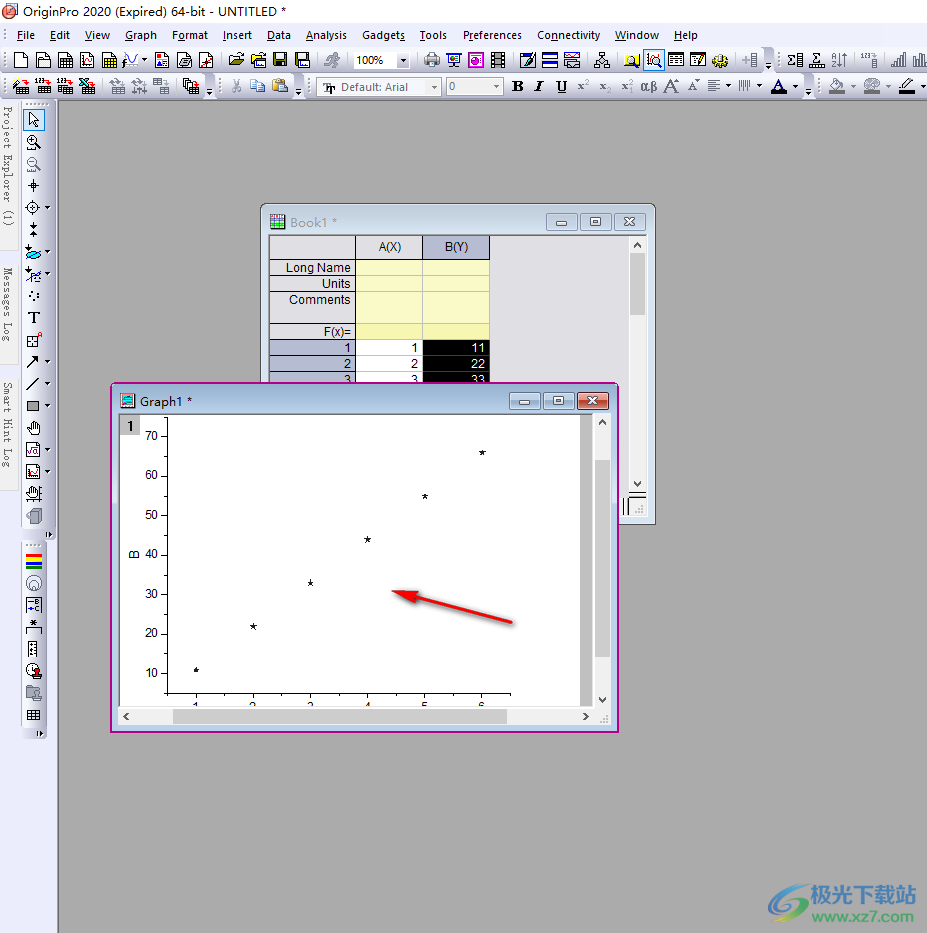
Task: Click the B(Y) column header
Action: click(x=456, y=247)
